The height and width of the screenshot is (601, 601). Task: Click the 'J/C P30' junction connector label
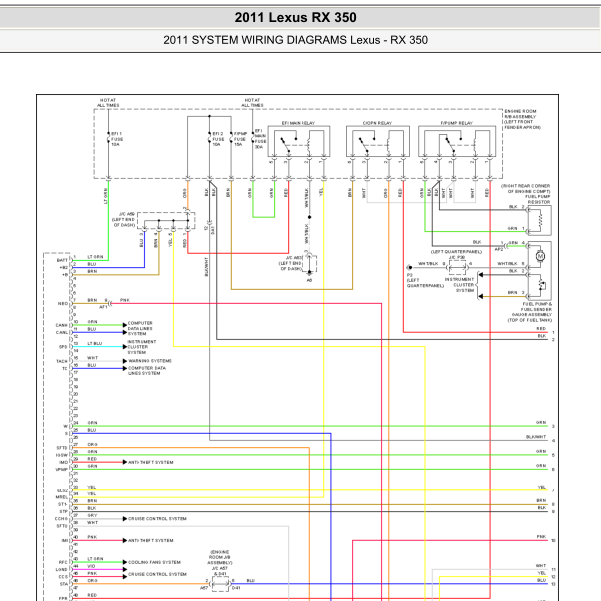pos(457,257)
